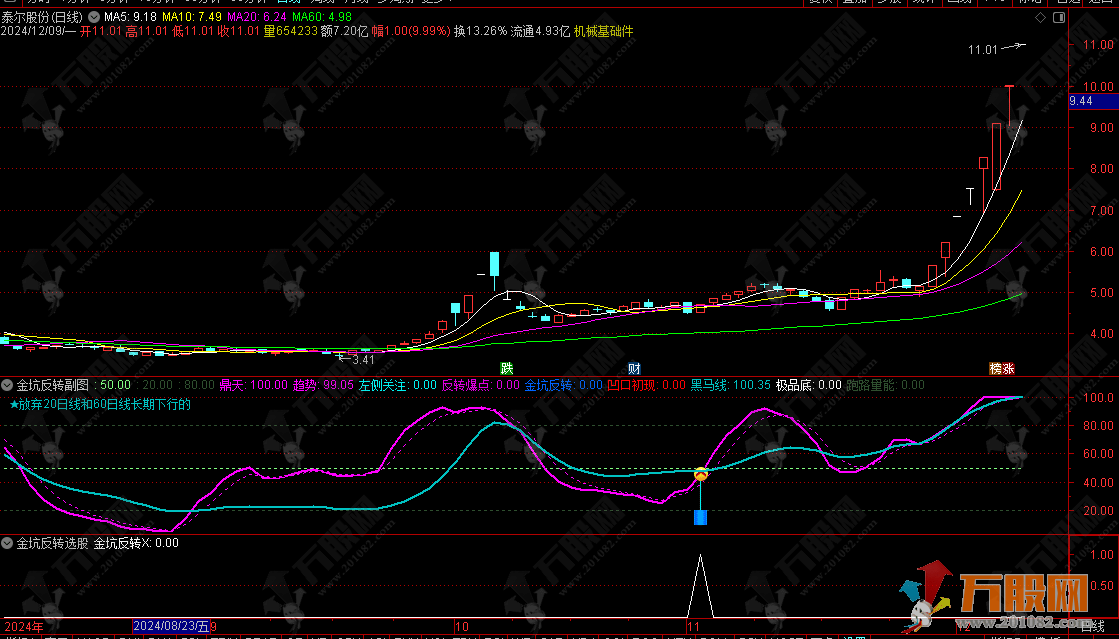
Task: Select the MA20: 6.24 label
Action: point(257,17)
